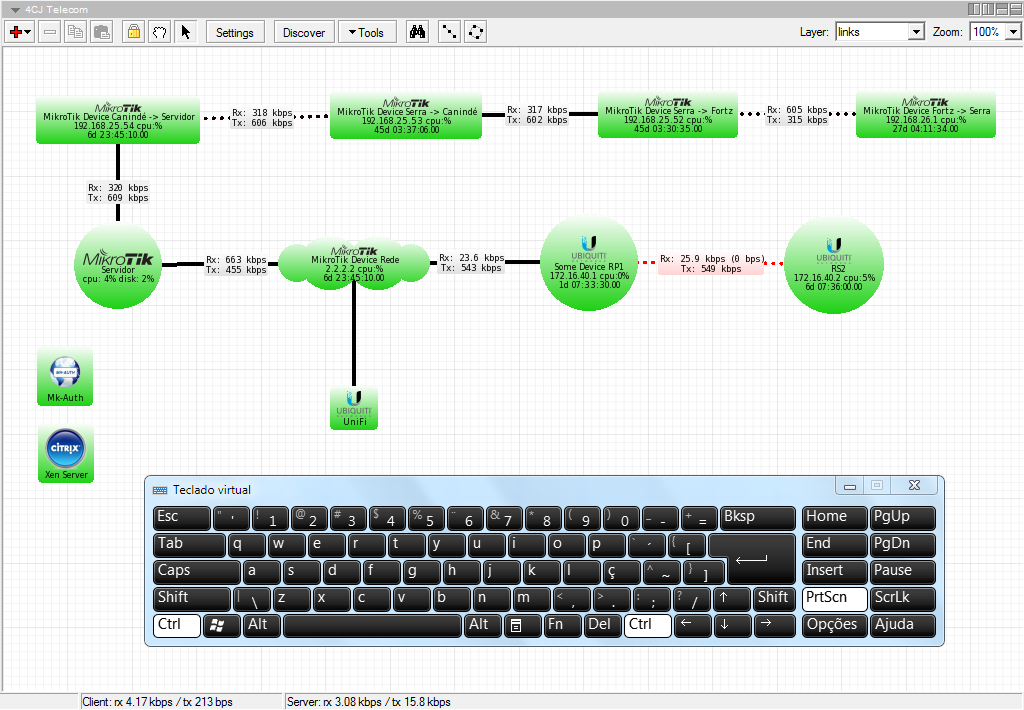The image size is (1024, 710).
Task: Open the Zoom 100% dropdown
Action: pos(1013,31)
